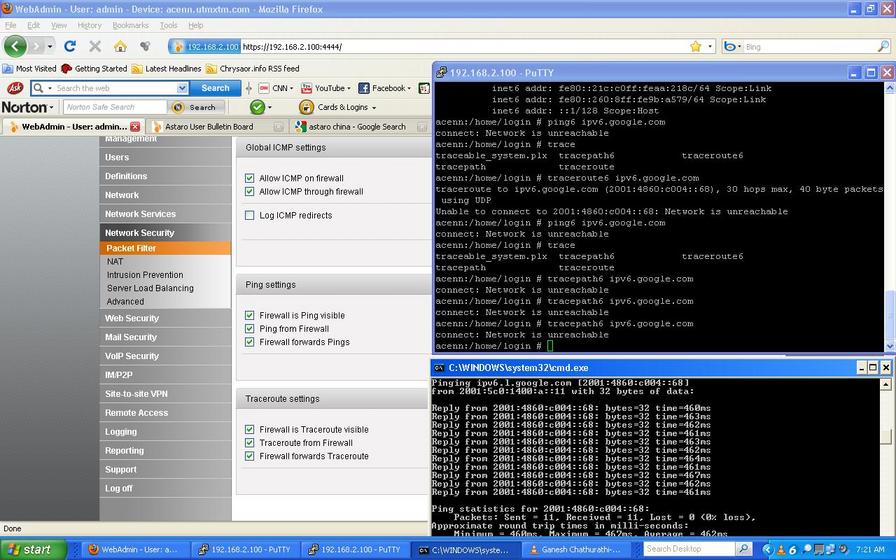Click the Firefox back arrow button
896x560 pixels.
coord(15,46)
